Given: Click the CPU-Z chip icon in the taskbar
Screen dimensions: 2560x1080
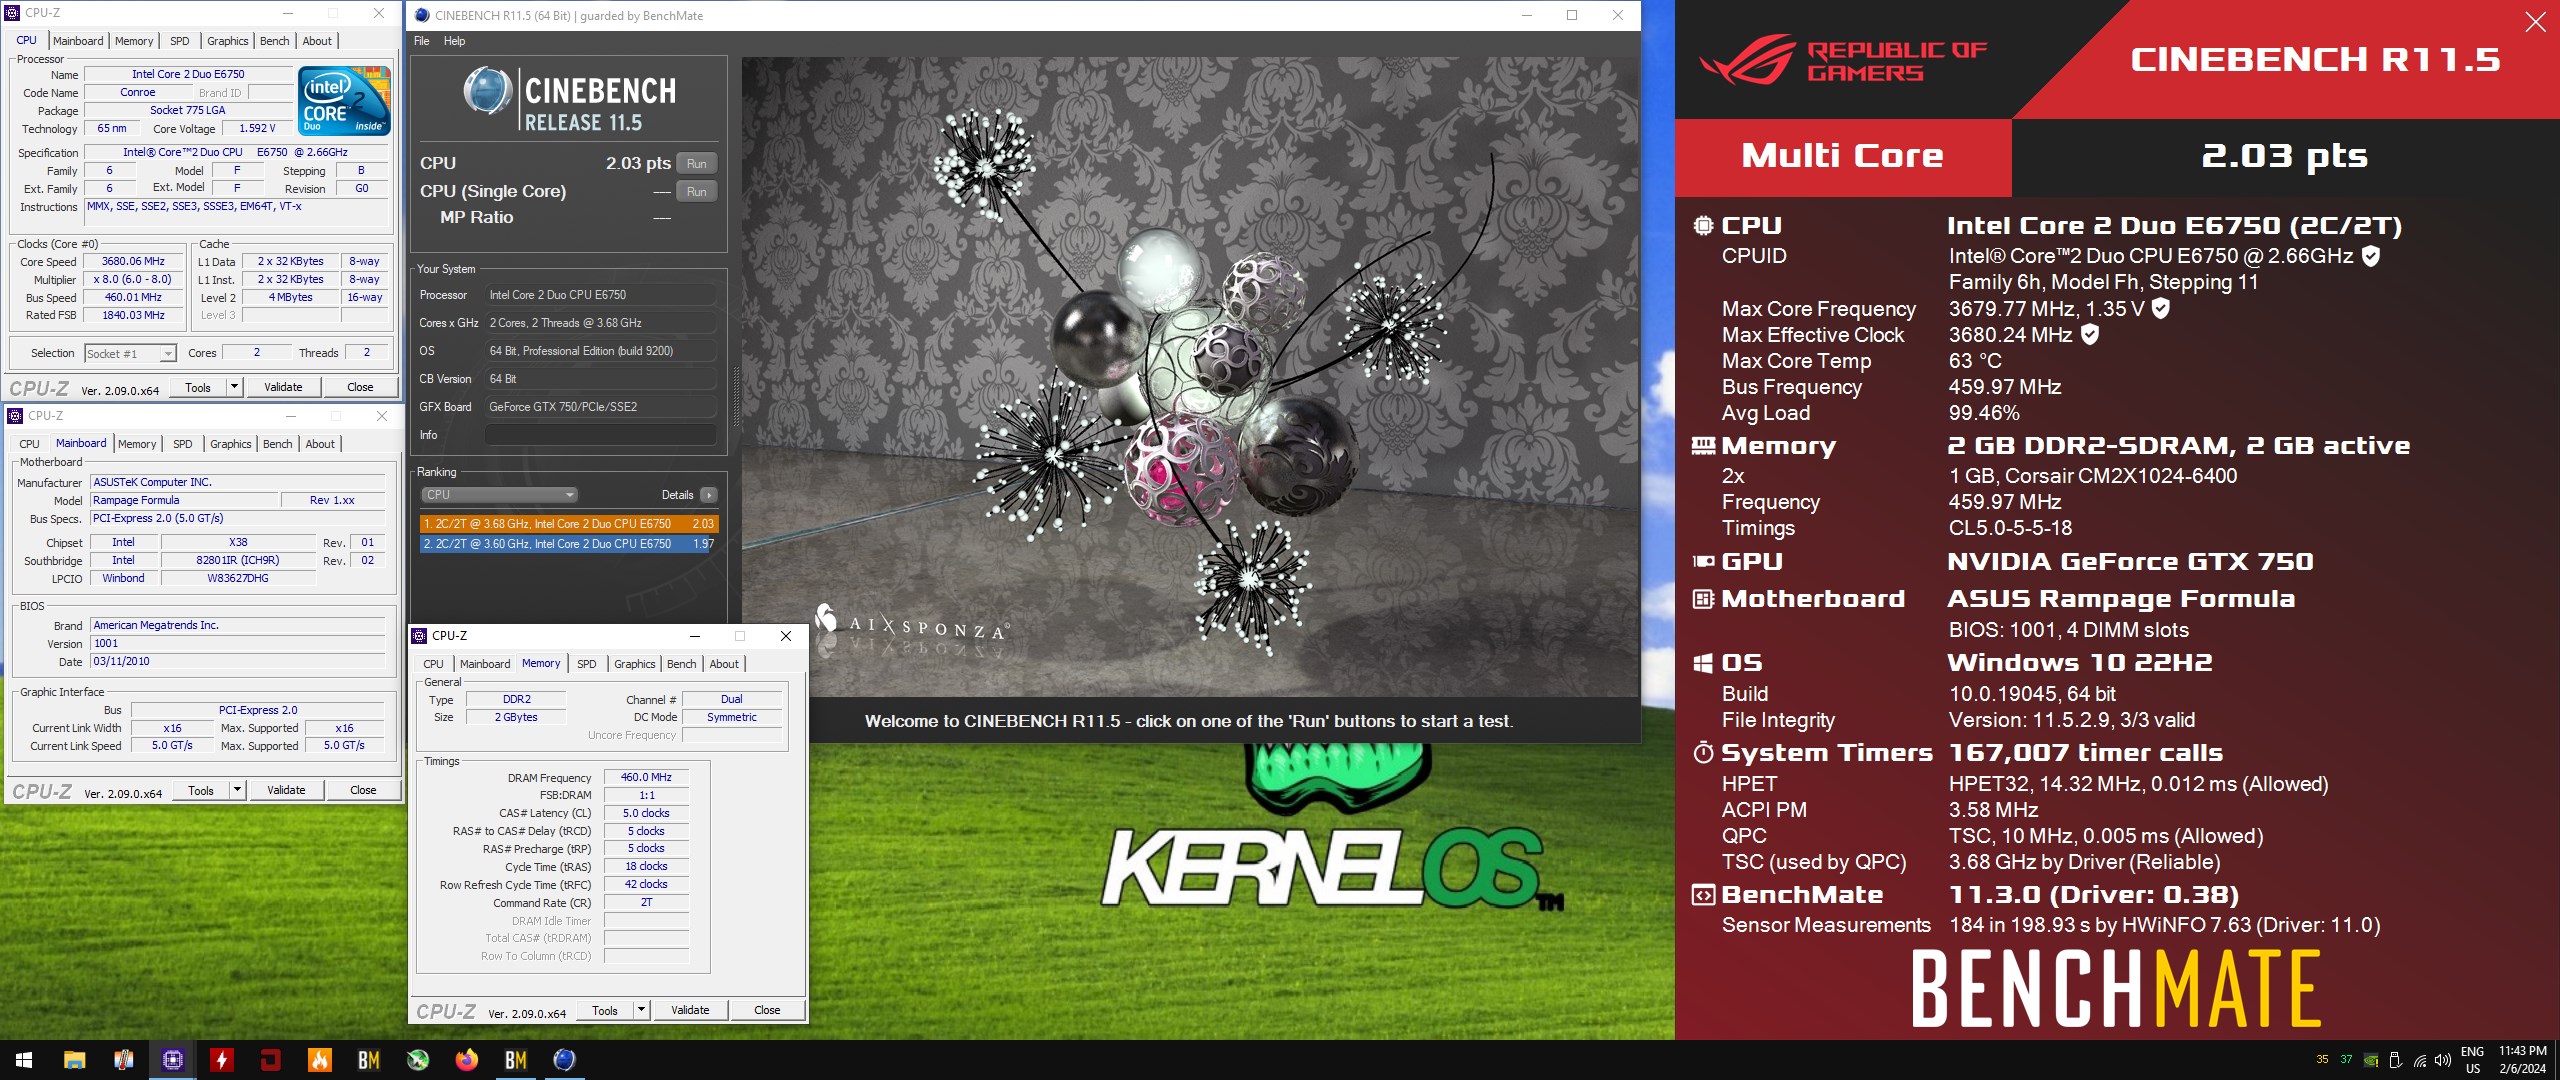Looking at the screenshot, I should [173, 1060].
